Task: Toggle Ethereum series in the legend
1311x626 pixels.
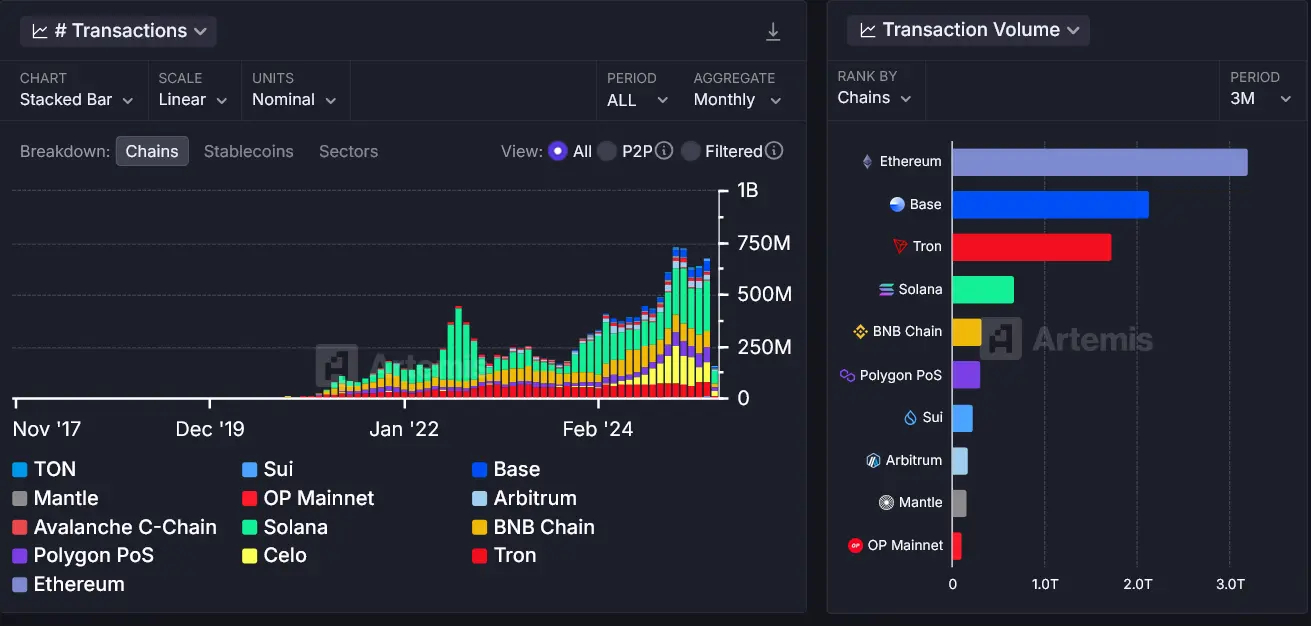Action: click(68, 584)
